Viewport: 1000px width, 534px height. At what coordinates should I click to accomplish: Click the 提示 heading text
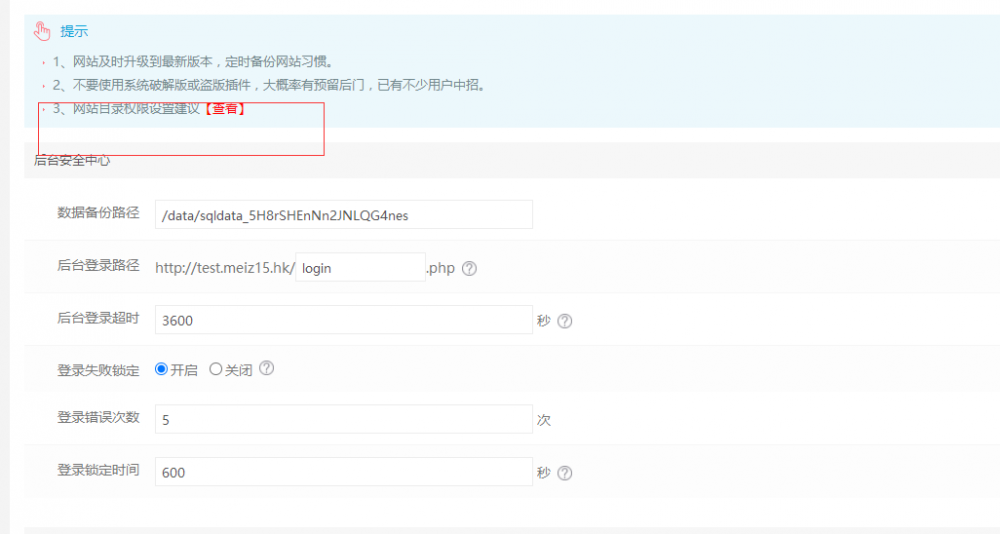[74, 31]
